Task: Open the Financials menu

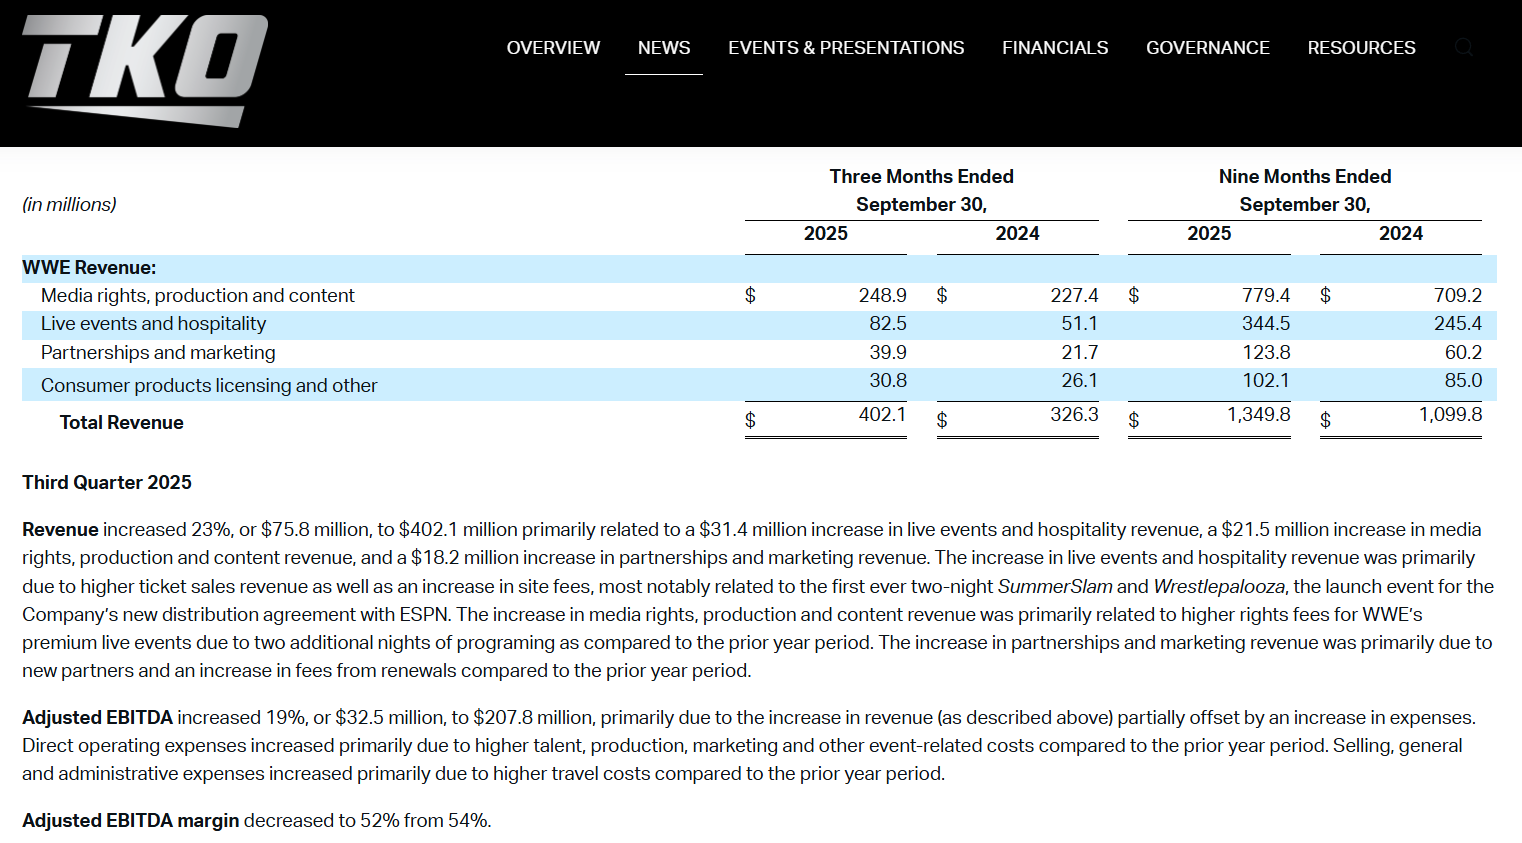Action: [x=1055, y=48]
